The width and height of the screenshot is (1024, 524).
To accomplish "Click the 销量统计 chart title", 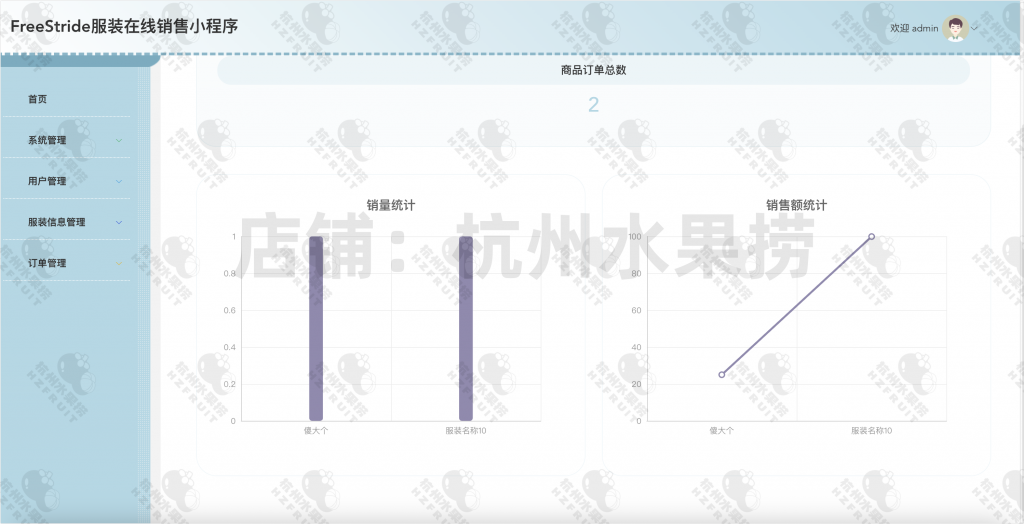I will click(x=391, y=205).
